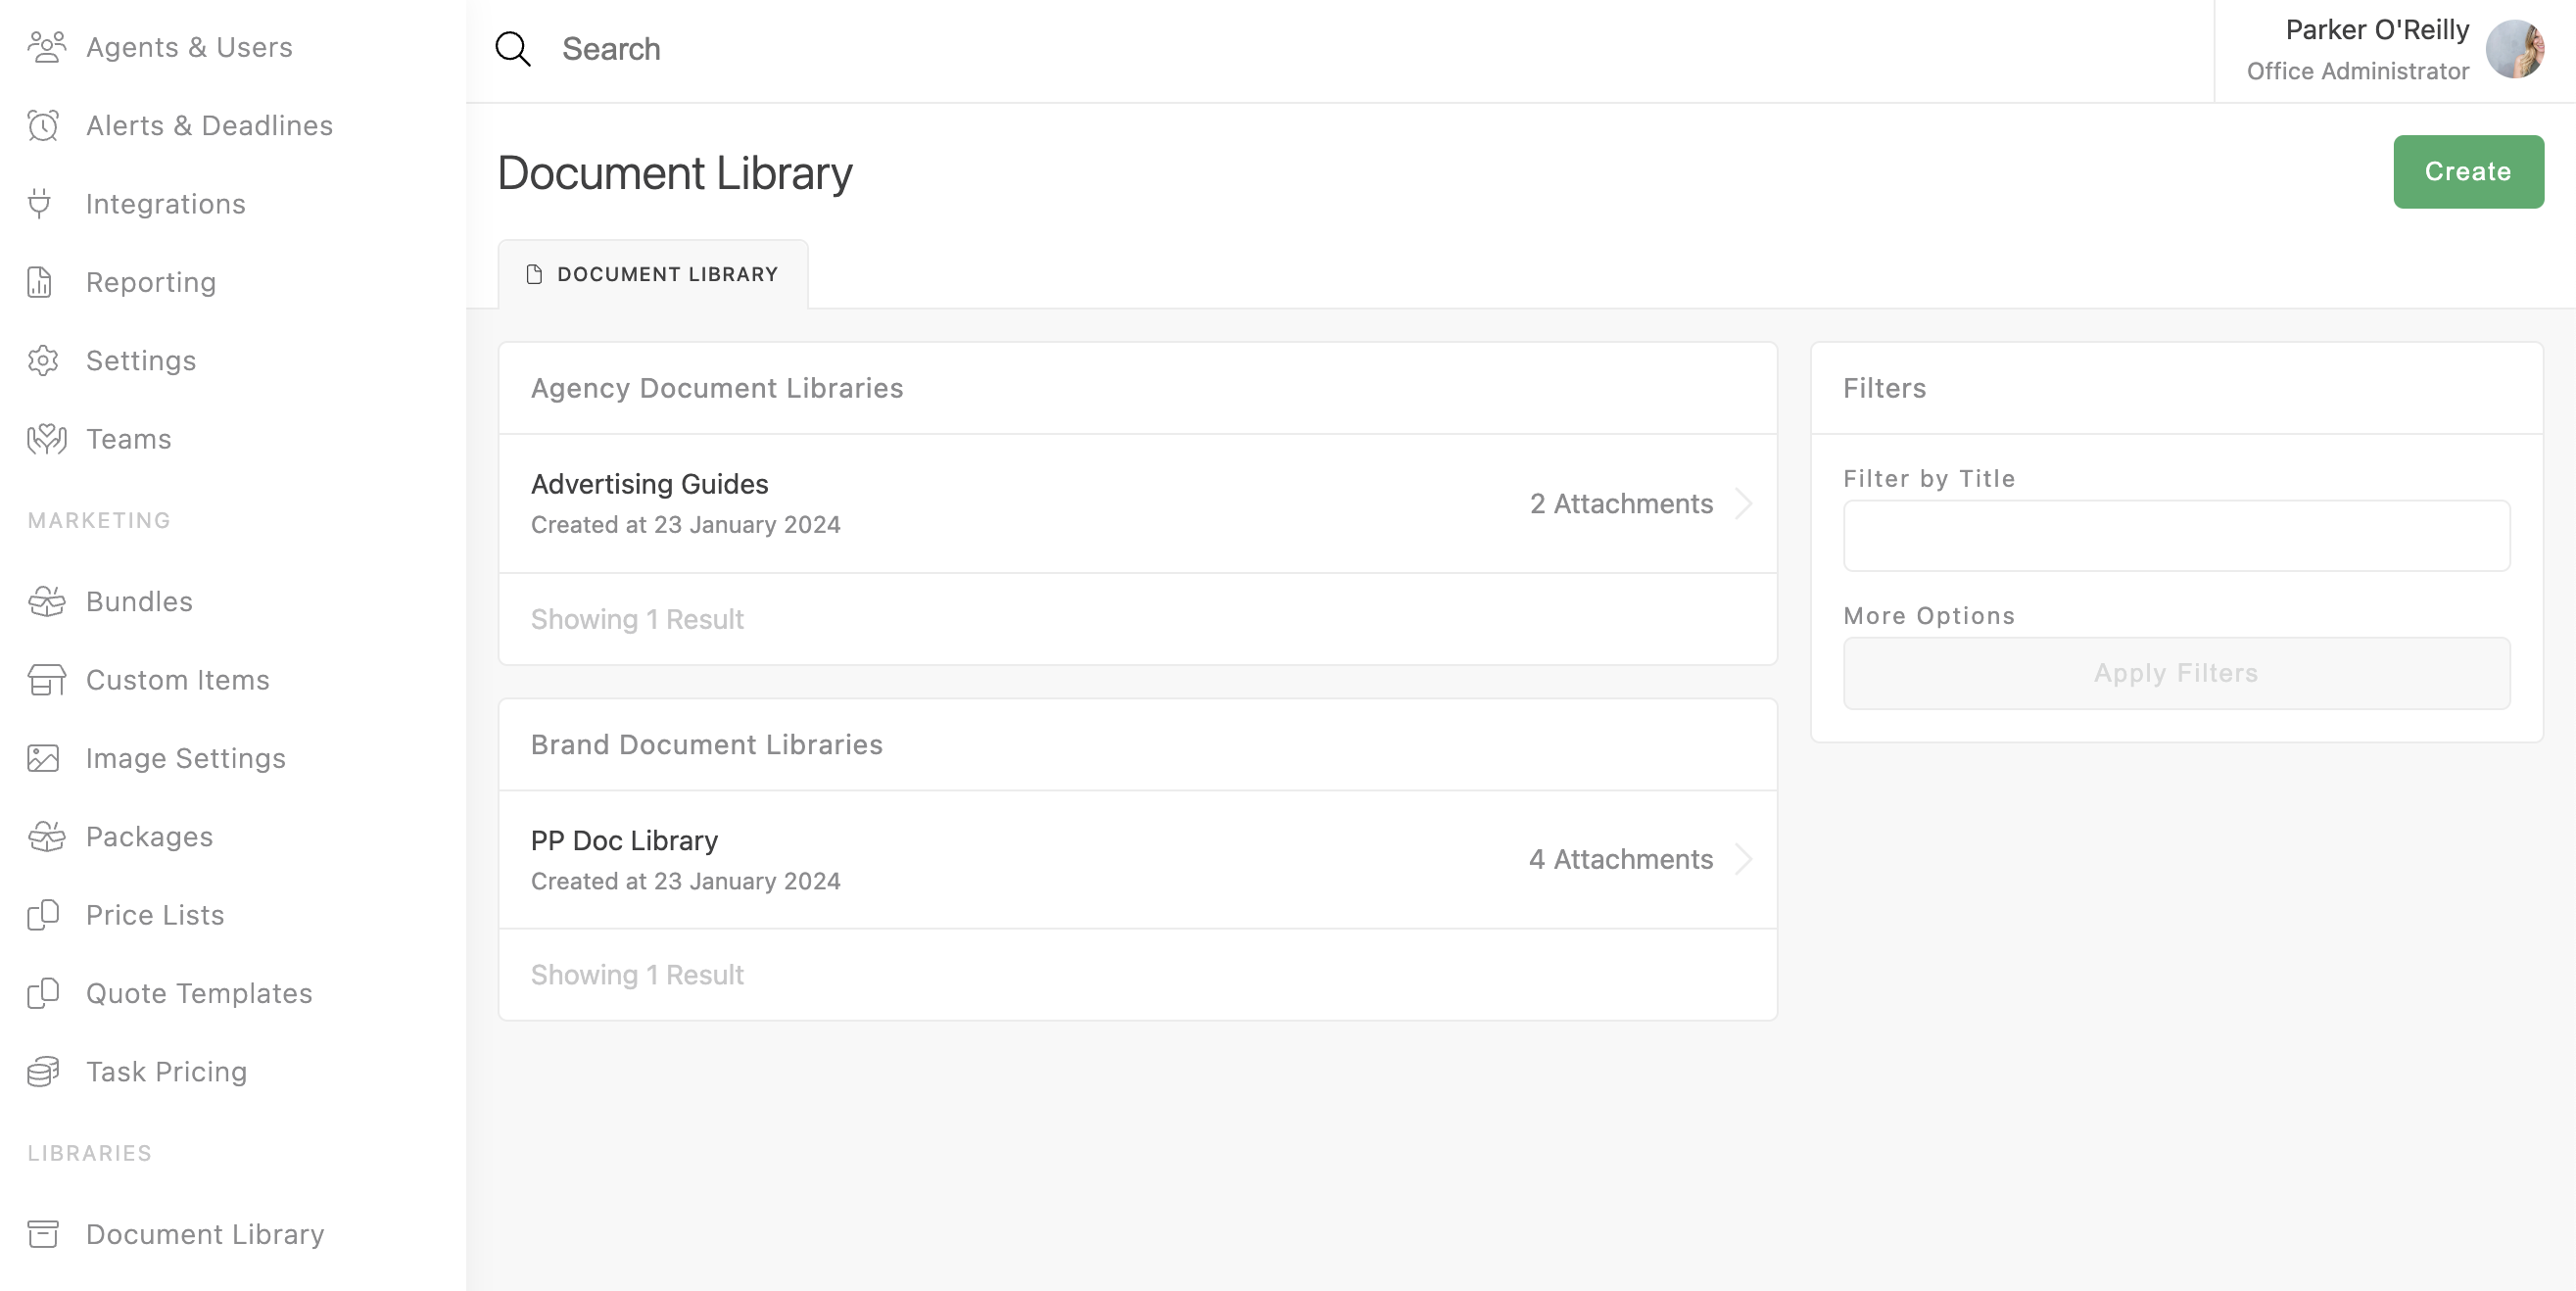Click the Settings gear icon
Viewport: 2576px width, 1291px height.
pyautogui.click(x=43, y=361)
